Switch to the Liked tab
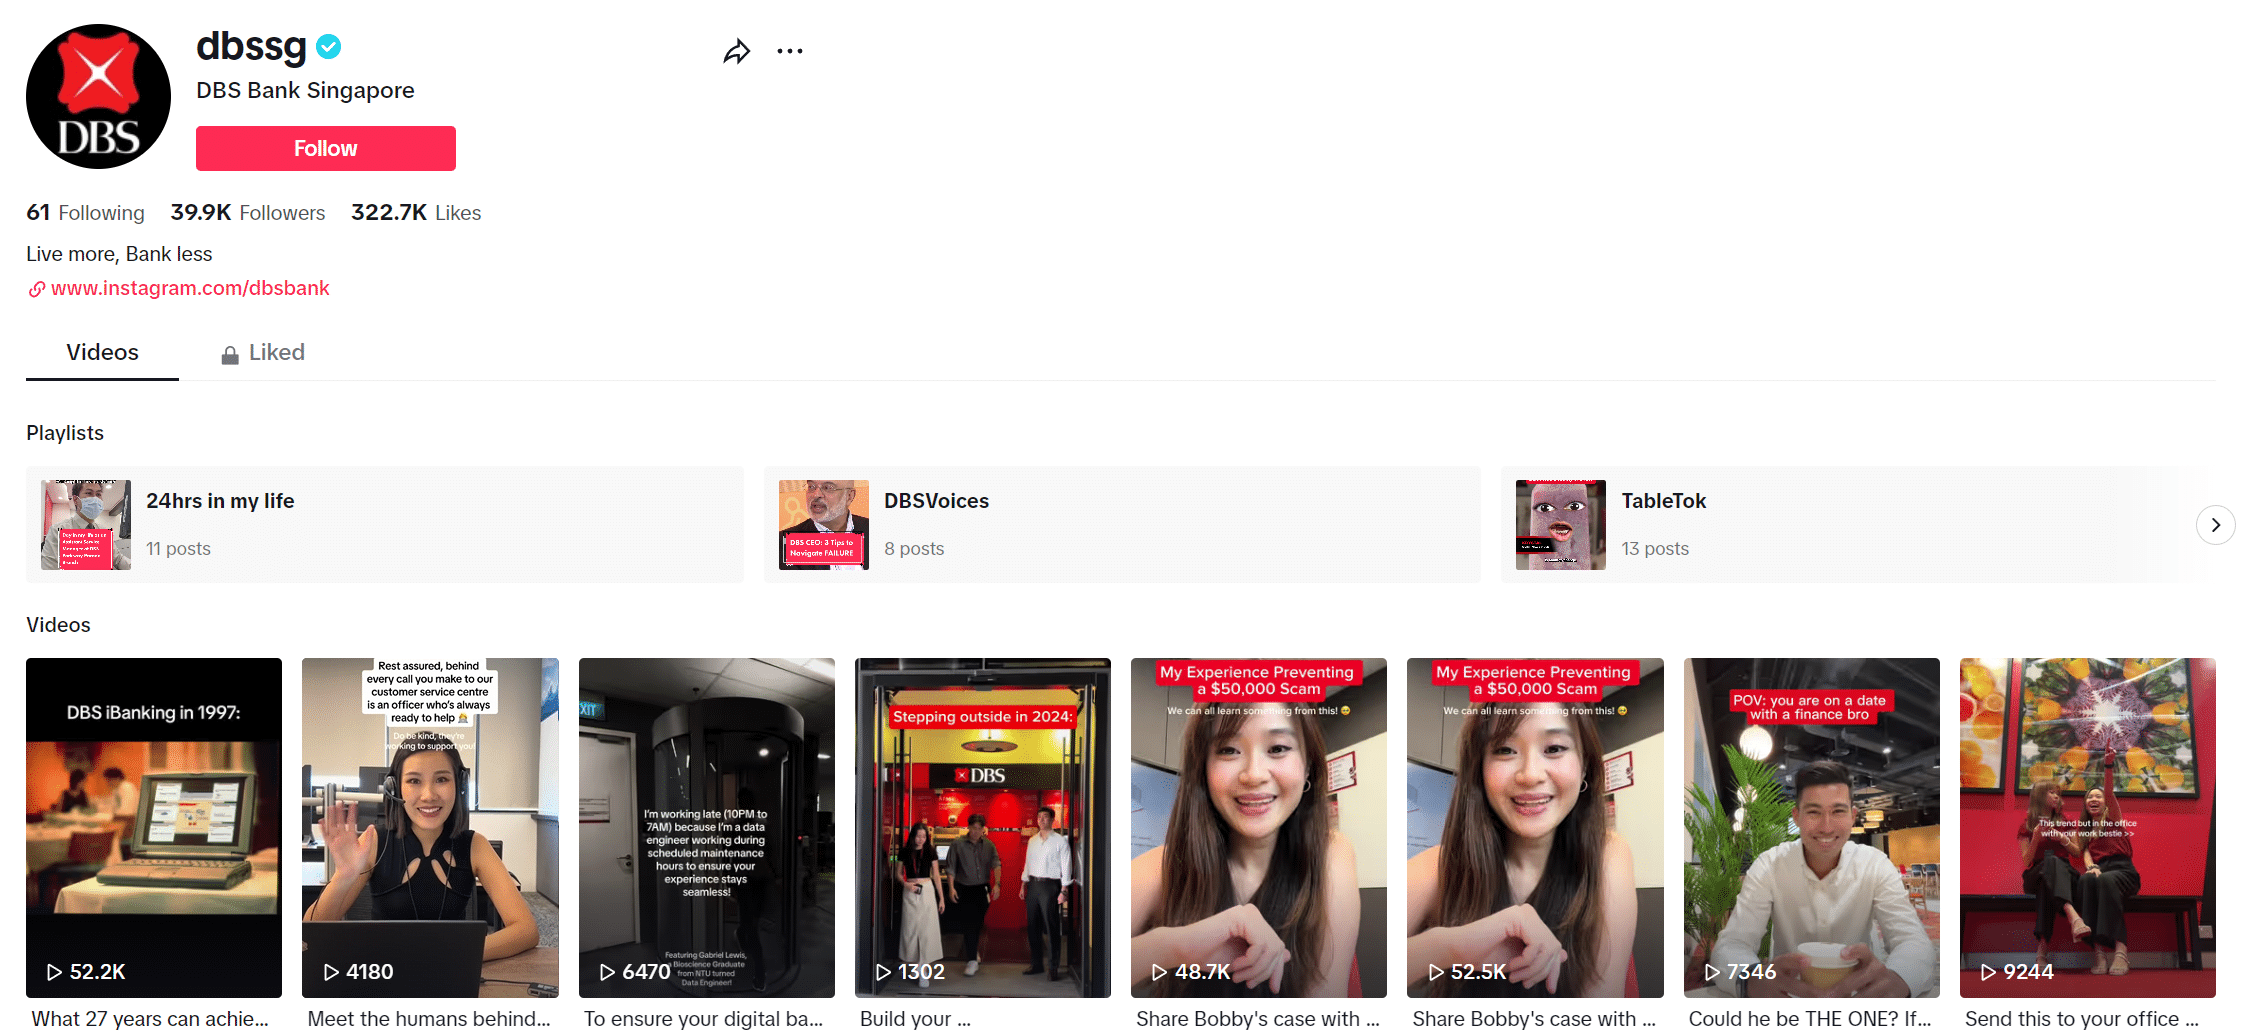Viewport: 2245px width, 1032px height. pos(263,352)
